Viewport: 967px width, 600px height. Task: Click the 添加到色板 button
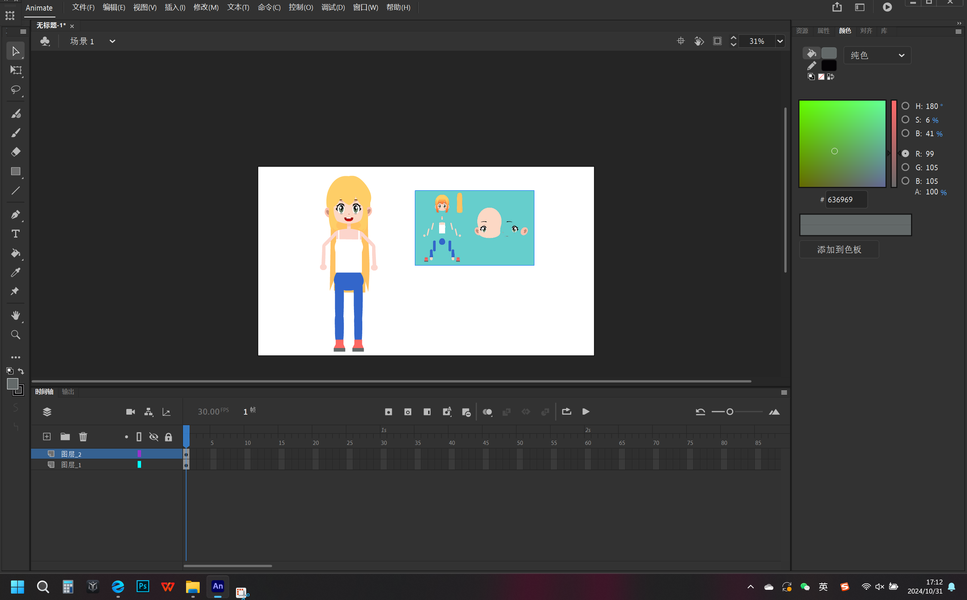[x=839, y=250]
